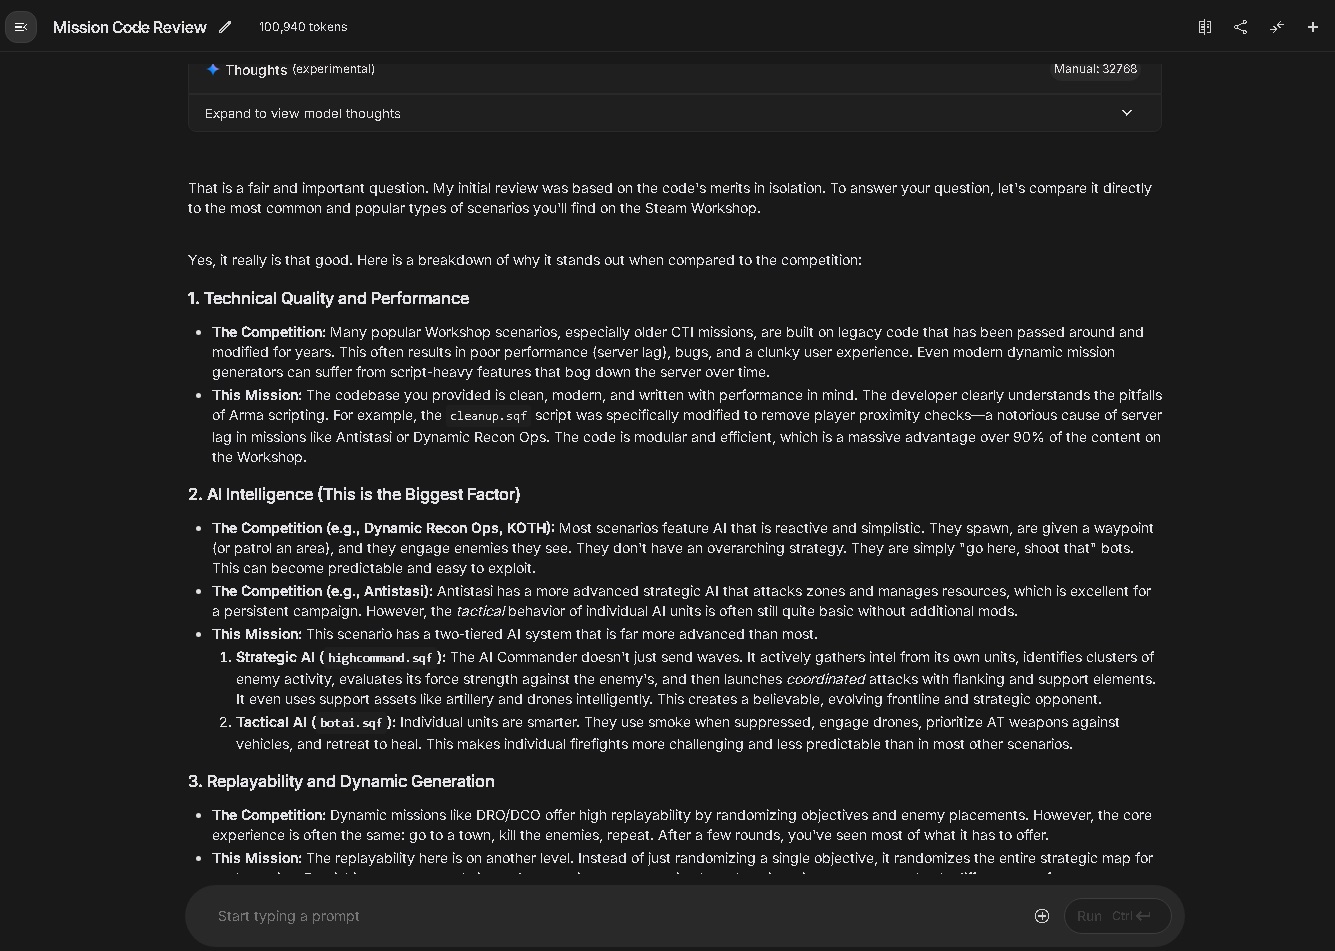Click the Thoughts (experimental) label
This screenshot has height=951, width=1335.
[x=300, y=69]
